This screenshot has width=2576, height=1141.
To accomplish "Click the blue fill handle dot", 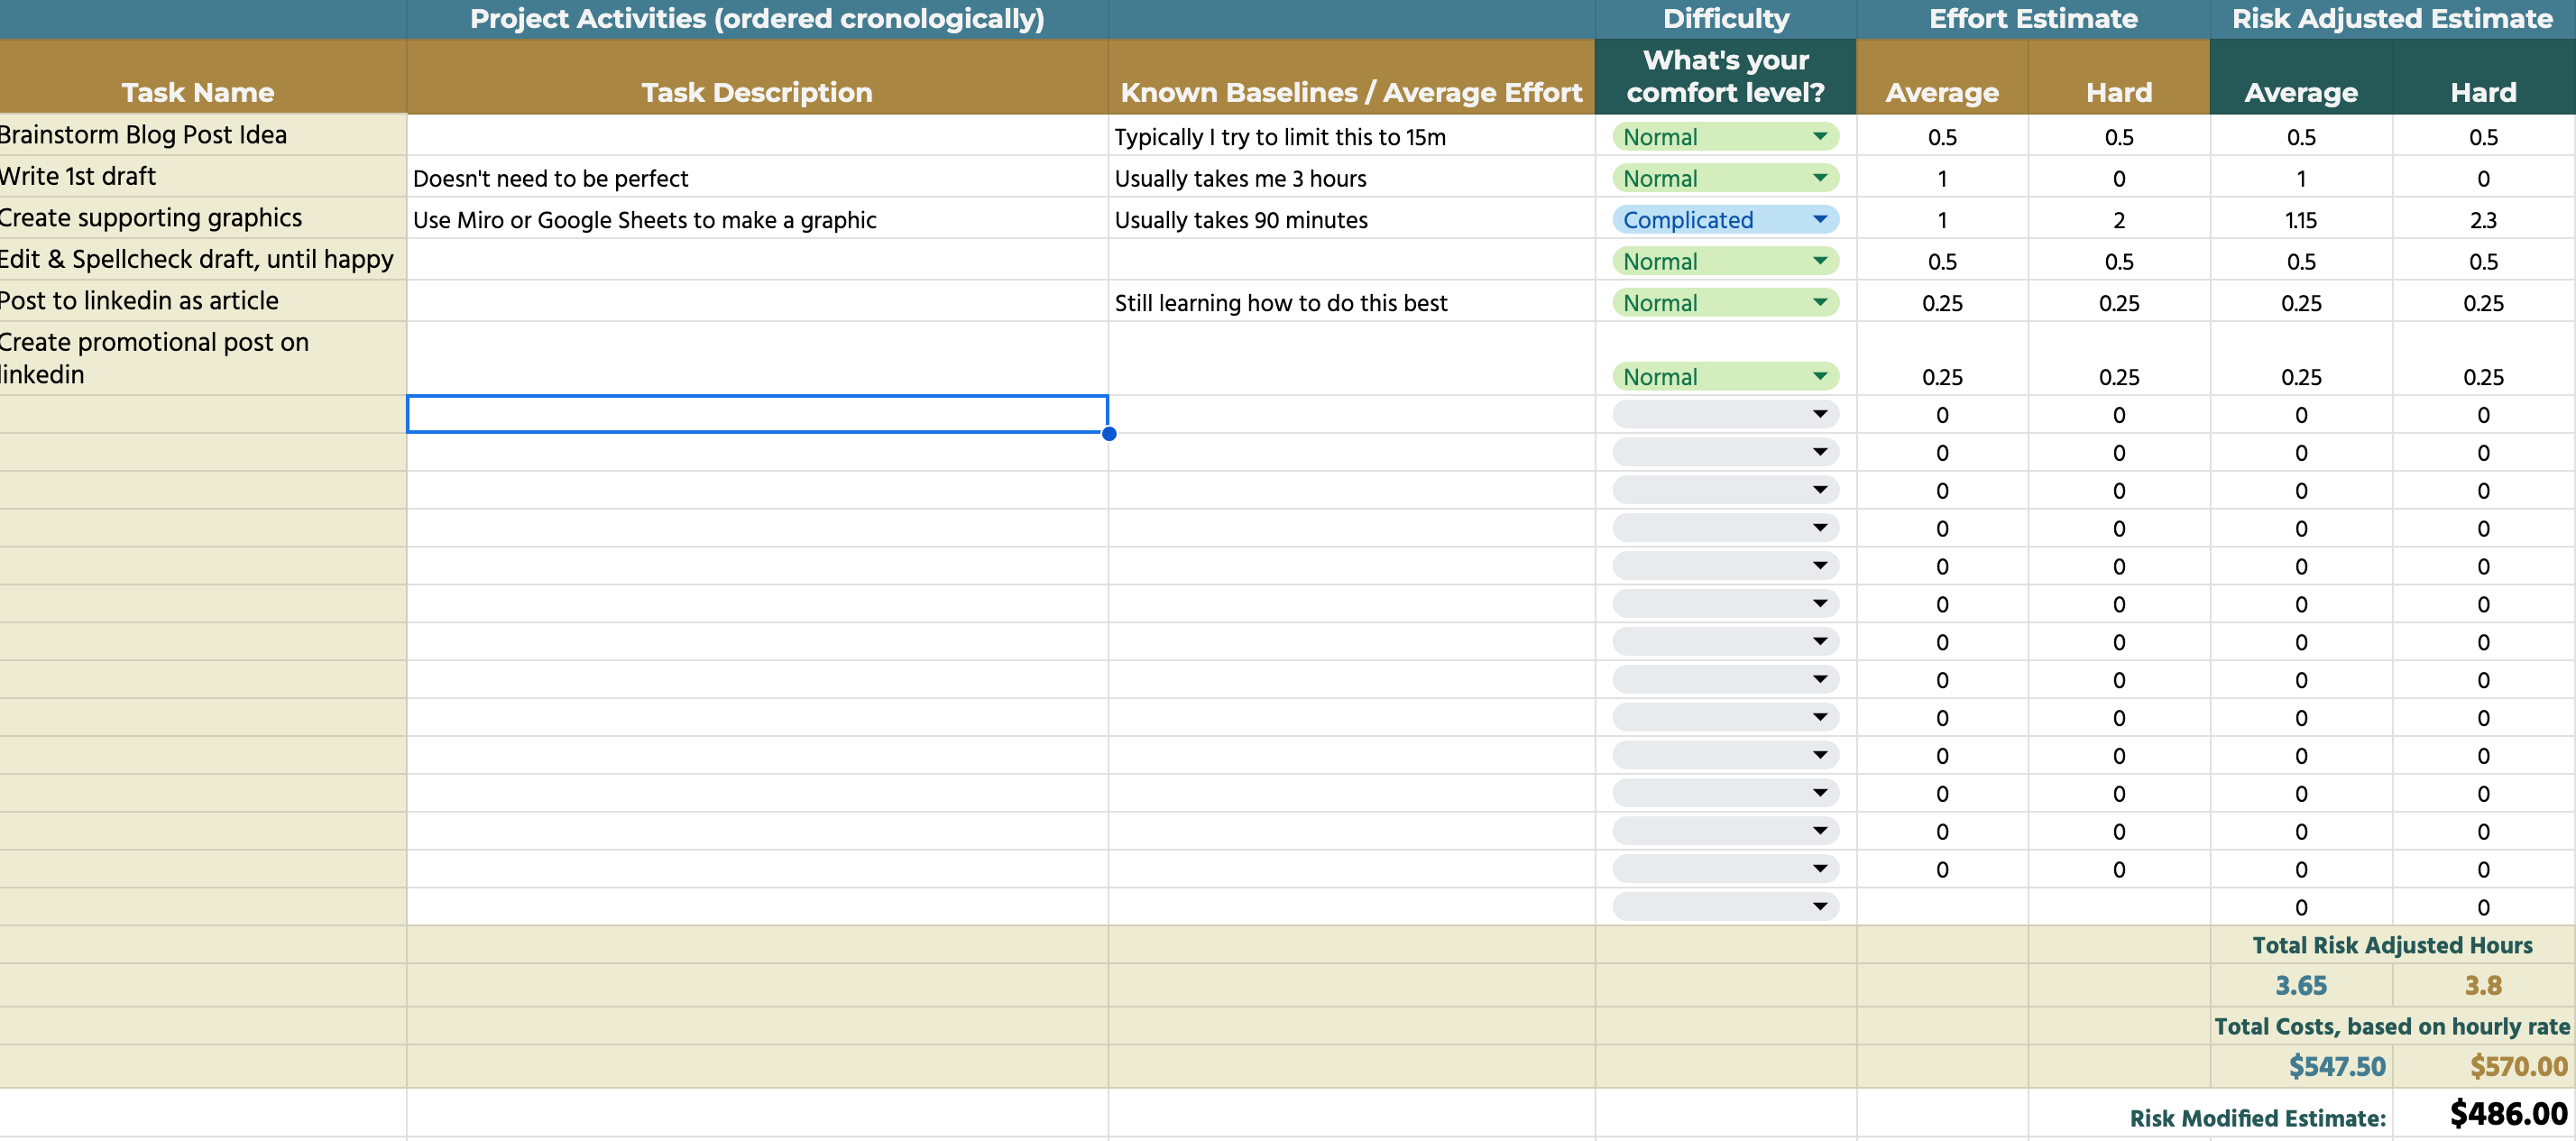I will coord(1109,434).
